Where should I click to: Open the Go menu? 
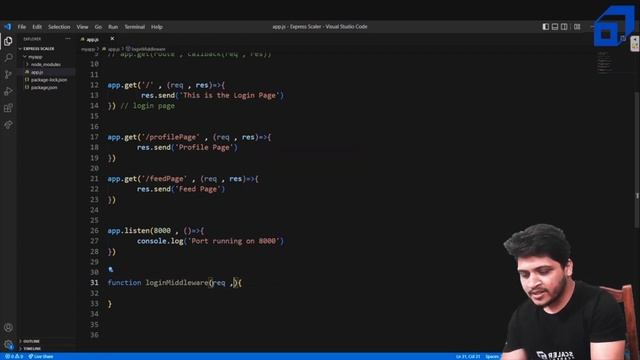[98, 27]
